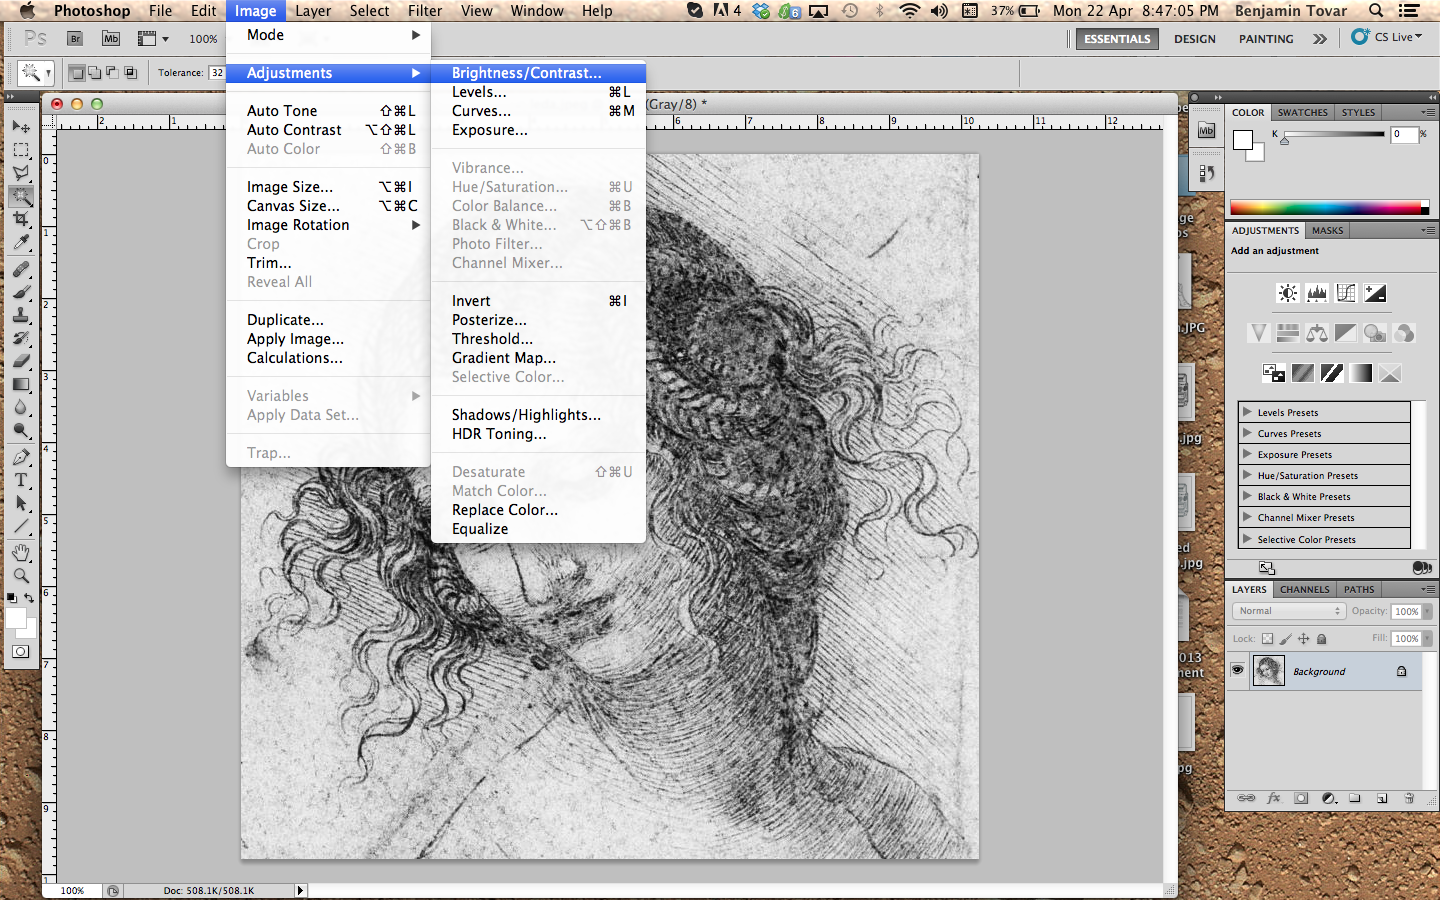Screen dimensions: 1440x900
Task: Expand Hue/Saturation Presets list
Action: coord(1247,475)
